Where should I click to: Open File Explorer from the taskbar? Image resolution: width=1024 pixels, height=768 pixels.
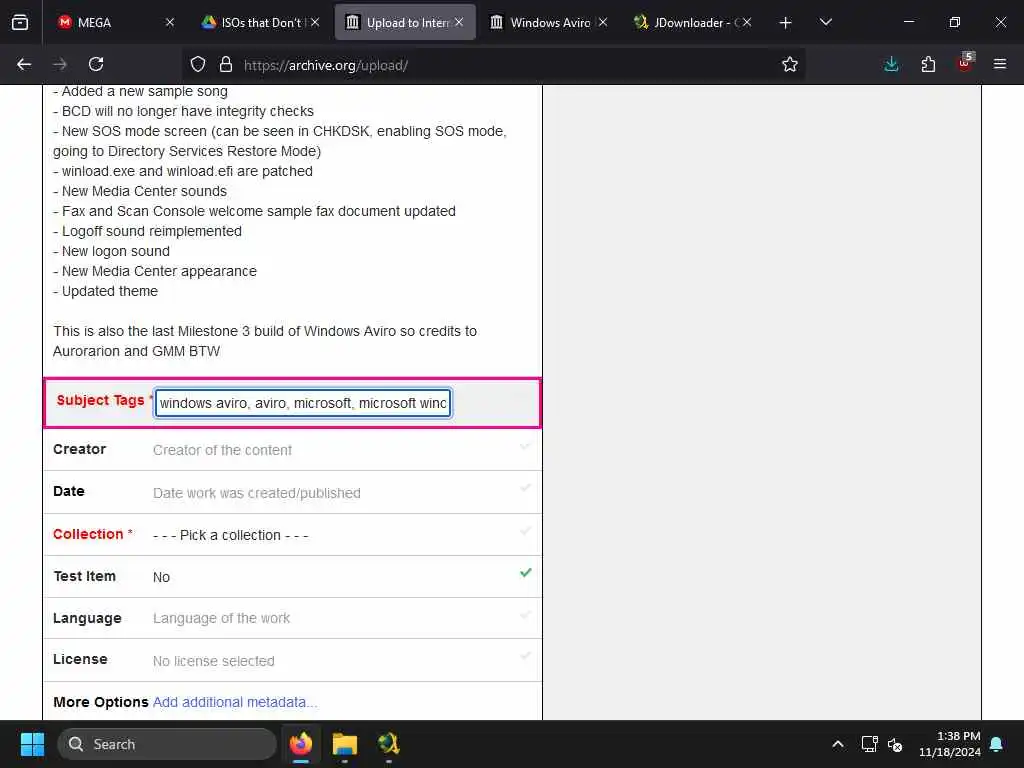(345, 744)
